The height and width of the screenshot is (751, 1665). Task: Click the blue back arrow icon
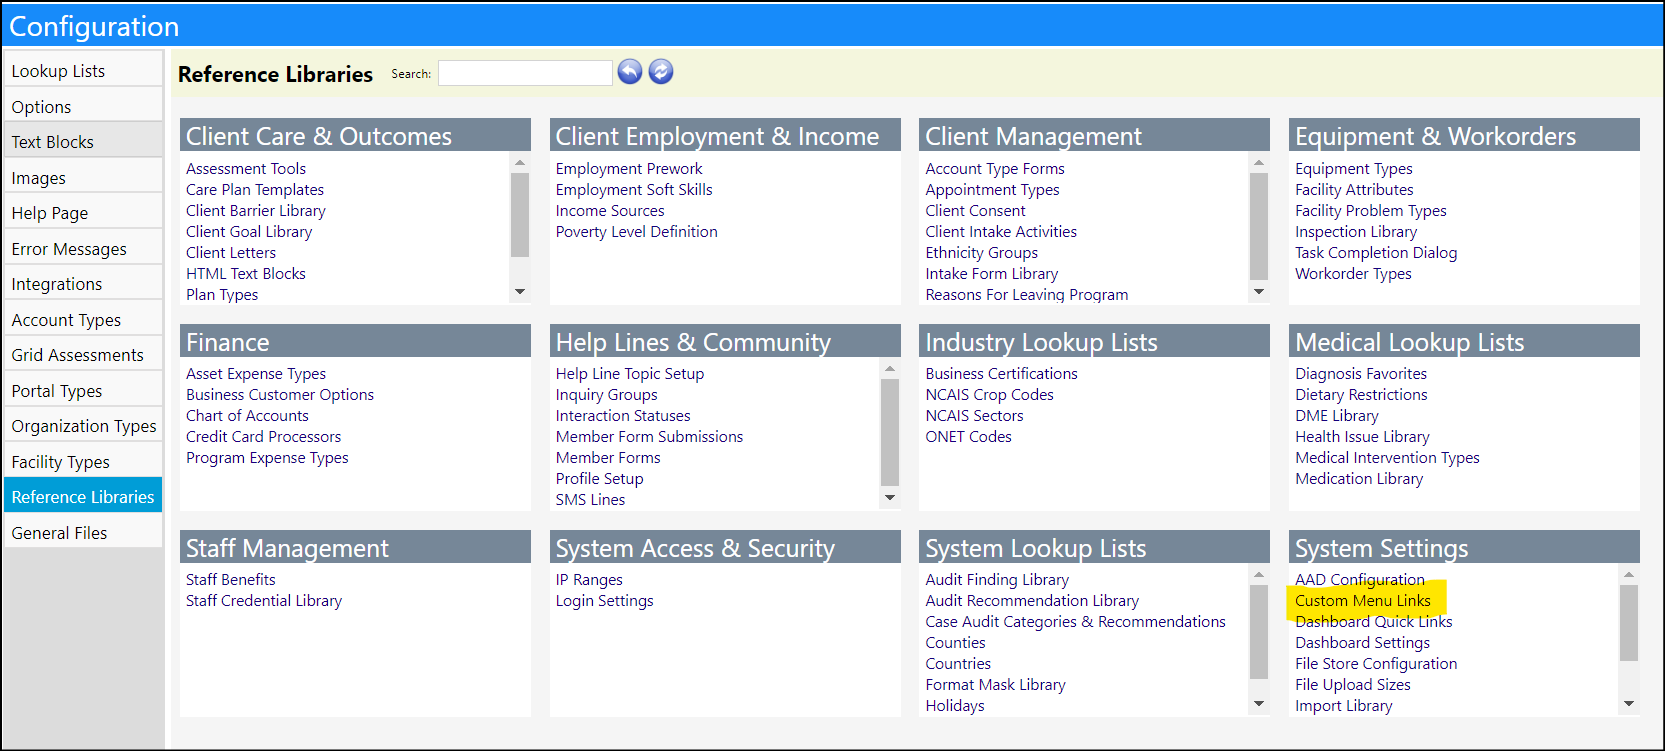pyautogui.click(x=629, y=72)
